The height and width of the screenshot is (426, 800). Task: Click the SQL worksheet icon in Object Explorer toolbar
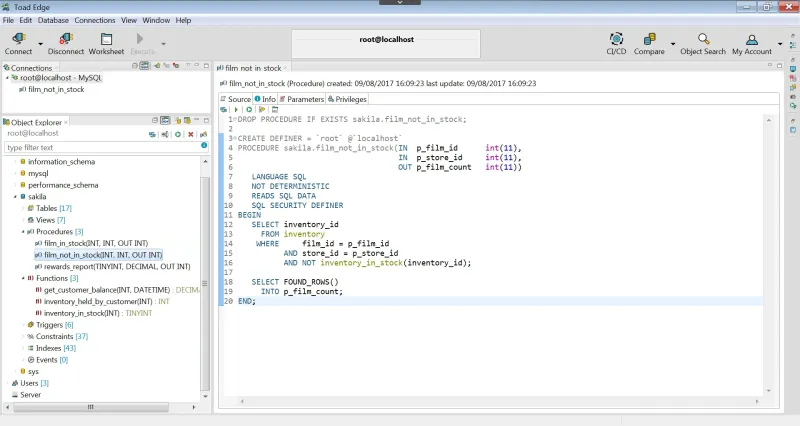153,134
